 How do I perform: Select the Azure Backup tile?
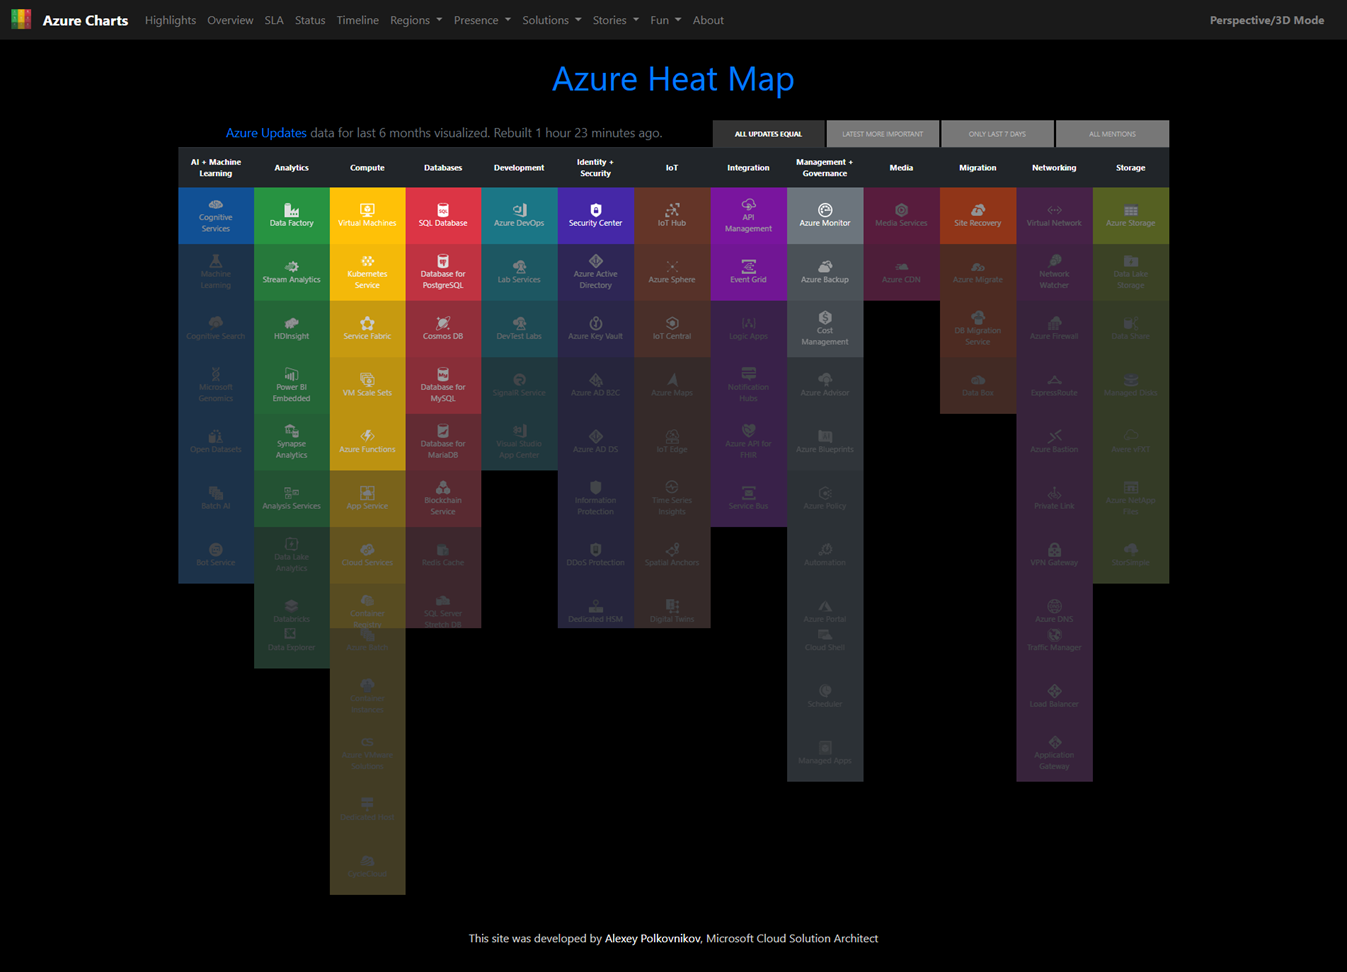pyautogui.click(x=825, y=272)
